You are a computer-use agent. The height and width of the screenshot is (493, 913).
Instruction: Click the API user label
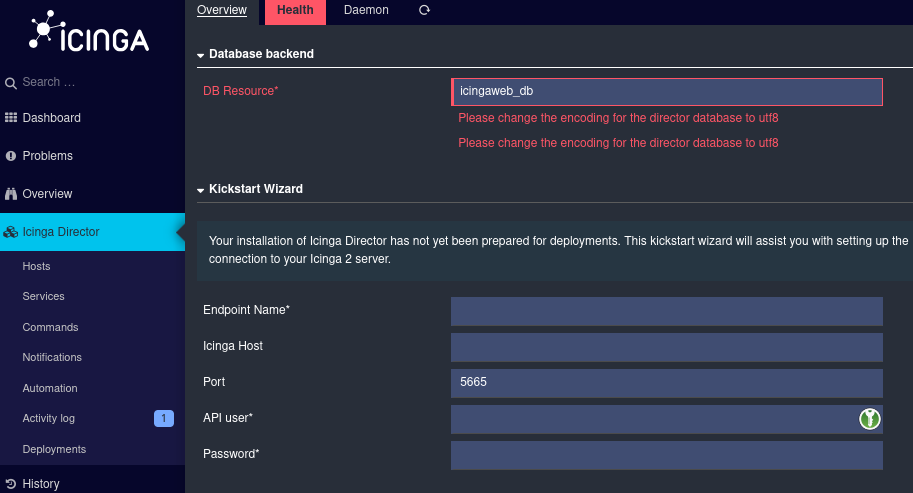tap(228, 418)
